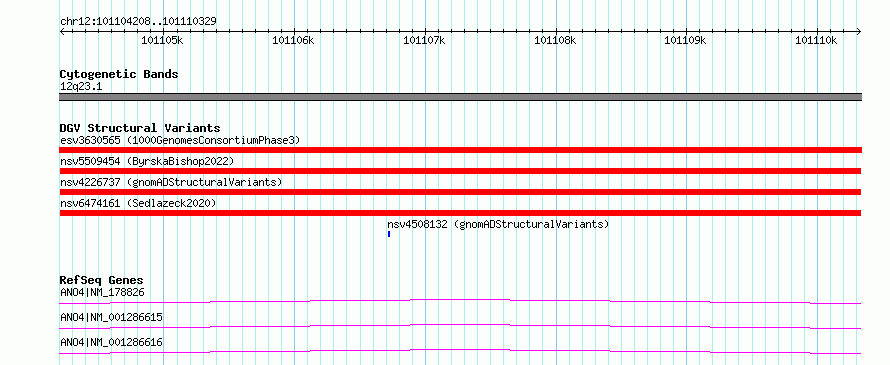Select the RefSeq Genes track title
This screenshot has width=890, height=365.
[x=102, y=280]
